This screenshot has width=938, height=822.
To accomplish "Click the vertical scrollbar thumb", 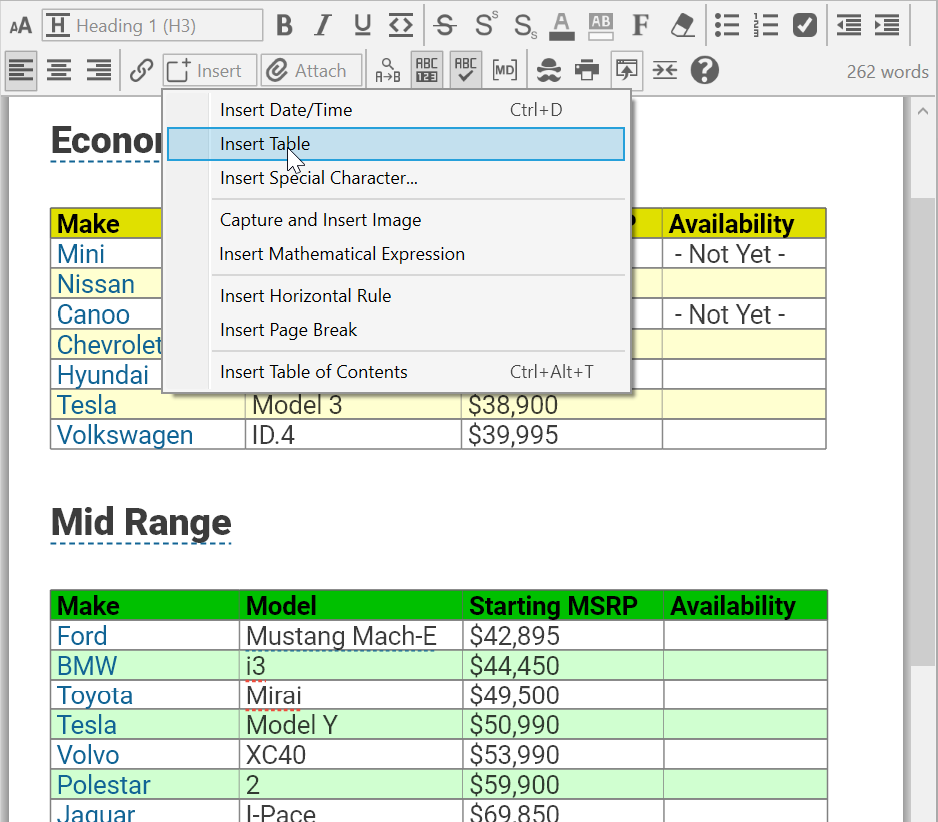I will coord(921,430).
